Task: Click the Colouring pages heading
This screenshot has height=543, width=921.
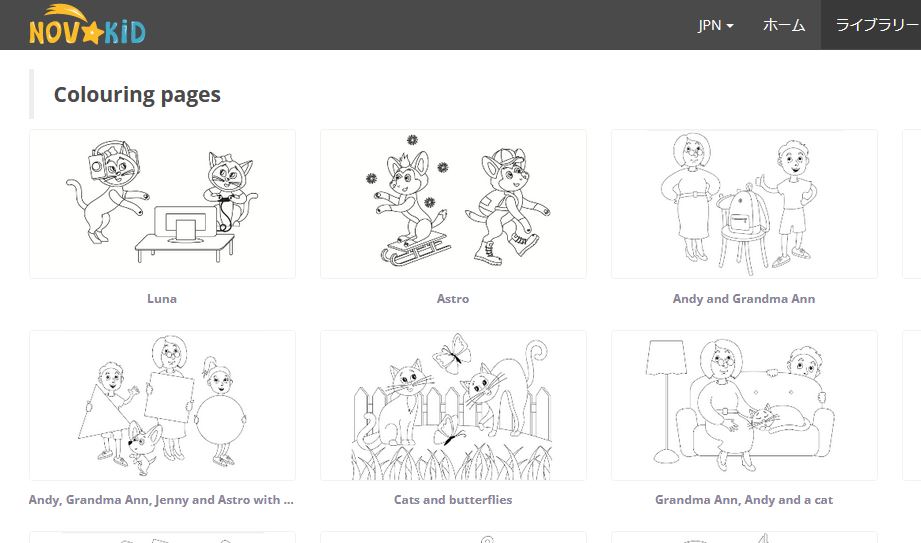Action: click(x=137, y=95)
